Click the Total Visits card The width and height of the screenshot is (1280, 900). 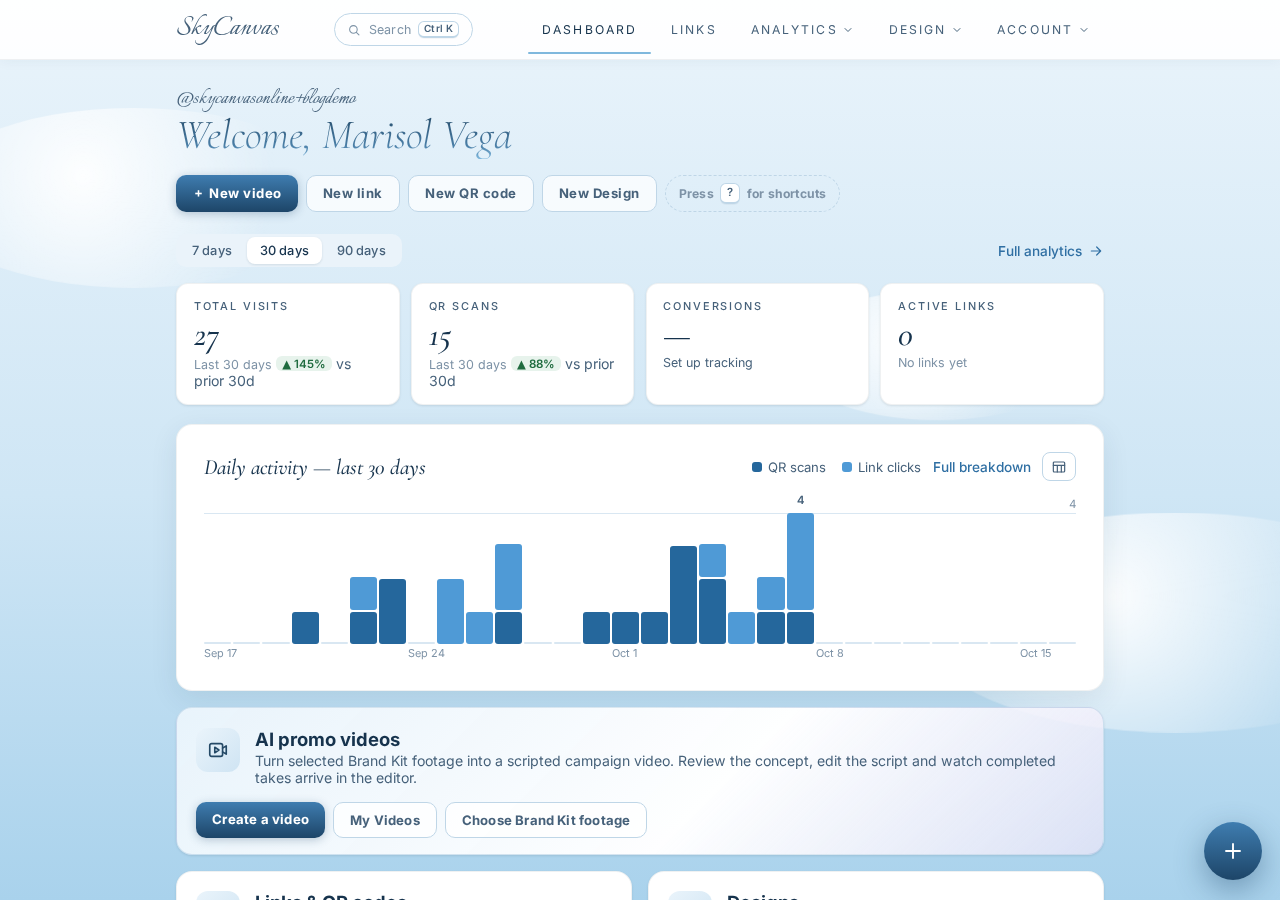point(288,344)
